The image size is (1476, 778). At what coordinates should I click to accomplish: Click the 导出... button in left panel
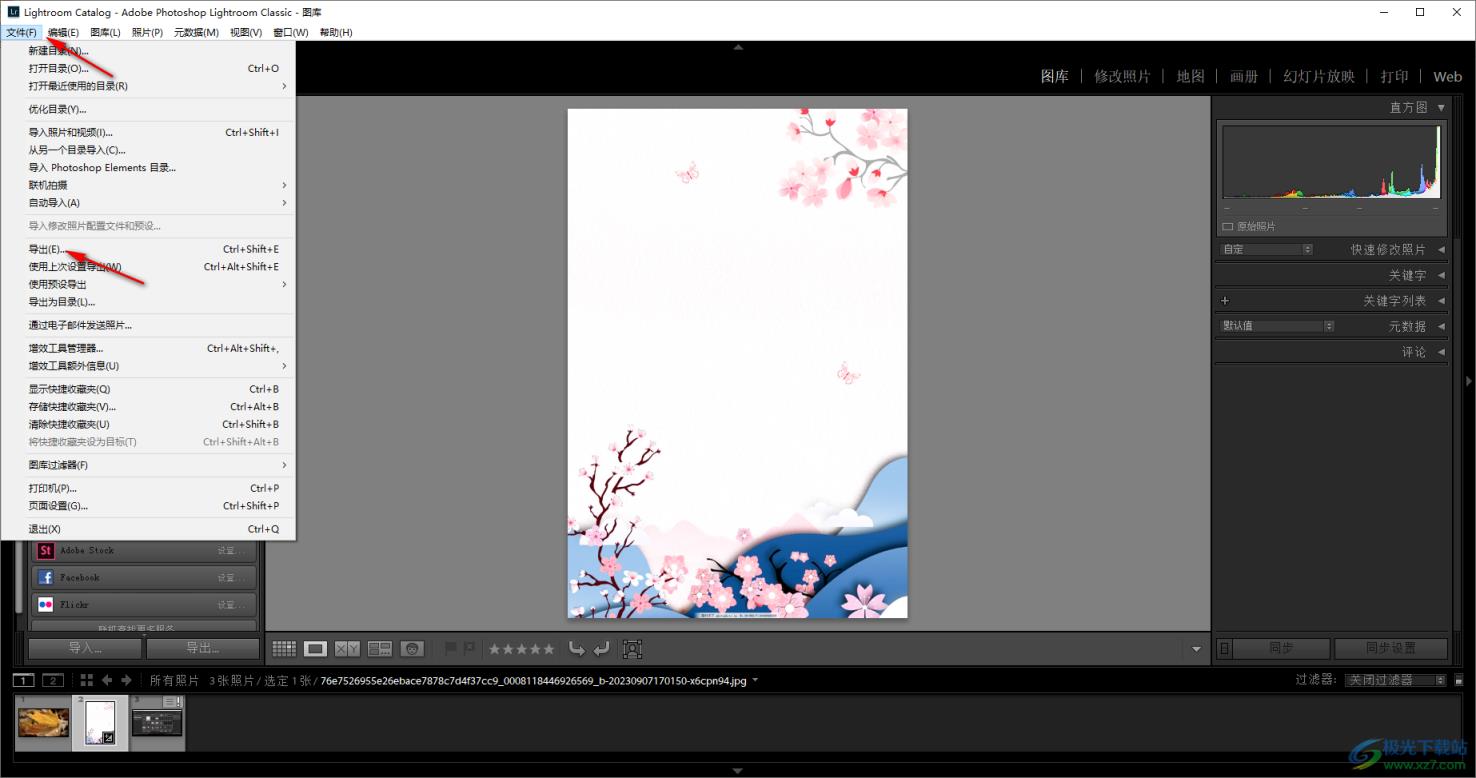tap(202, 649)
